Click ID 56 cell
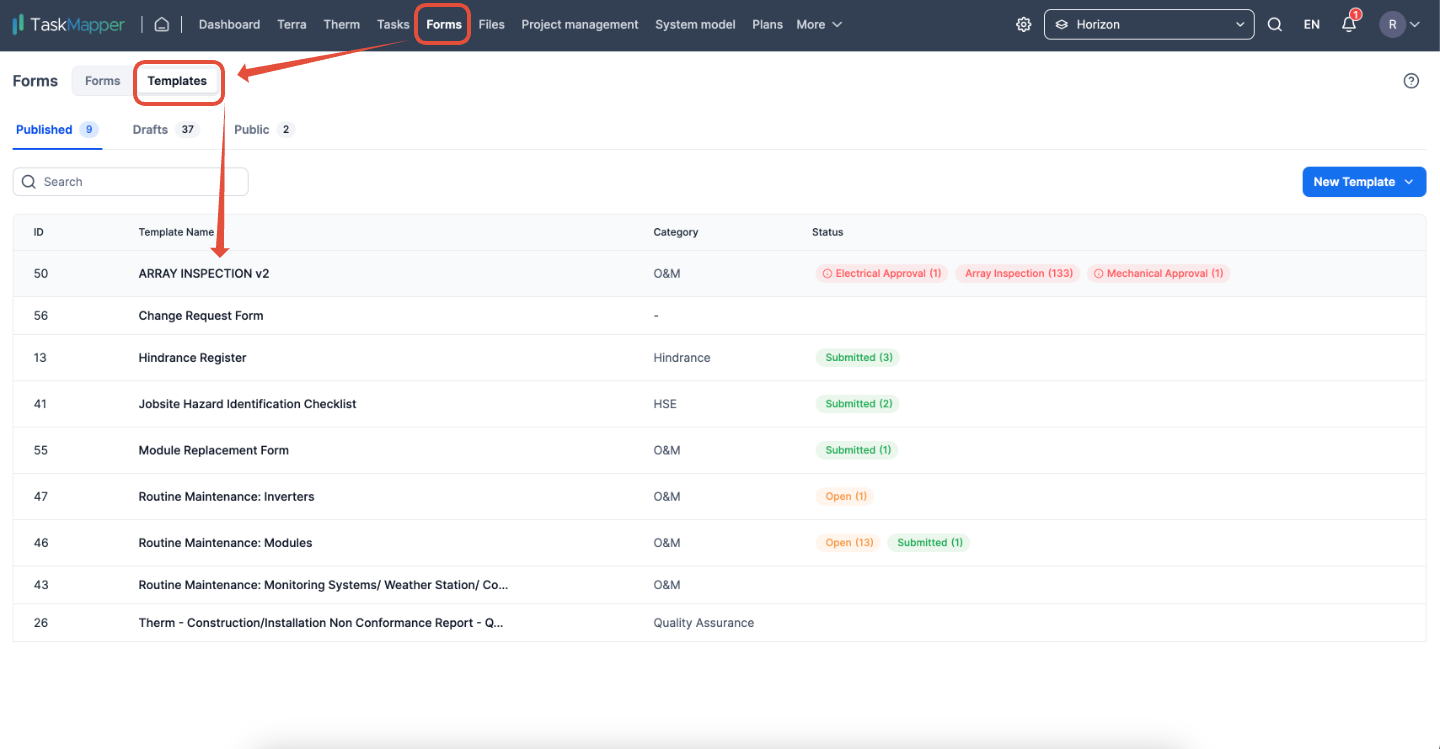This screenshot has width=1440, height=749. tap(41, 316)
